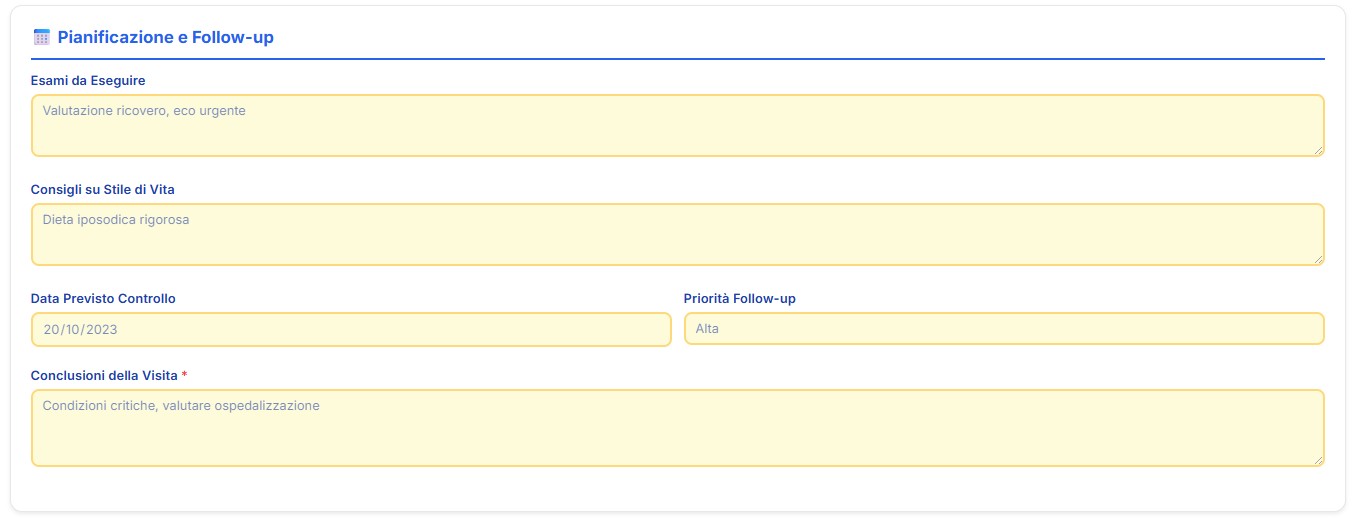Select the Data Previsto Controllo date field
The width and height of the screenshot is (1357, 523).
point(351,329)
